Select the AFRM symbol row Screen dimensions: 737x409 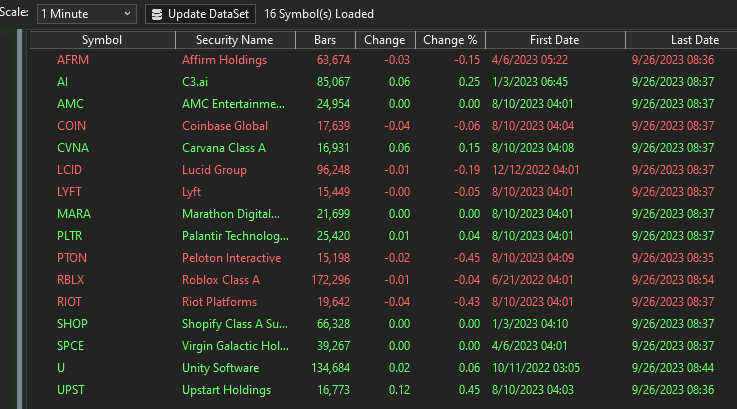[73, 60]
